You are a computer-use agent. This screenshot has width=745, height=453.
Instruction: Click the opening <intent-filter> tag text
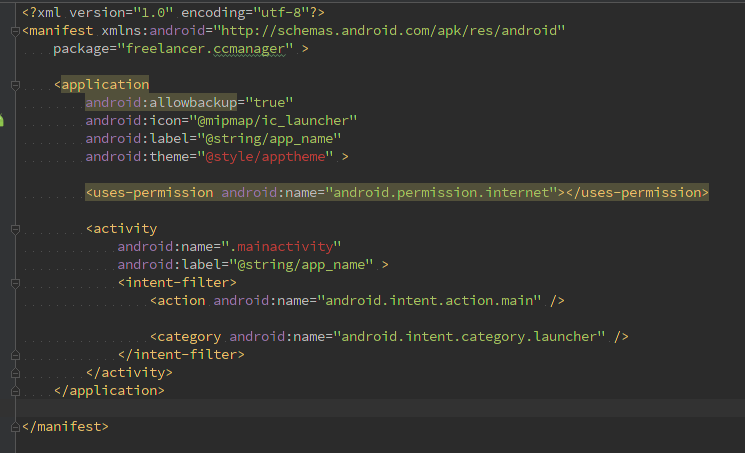pos(177,282)
